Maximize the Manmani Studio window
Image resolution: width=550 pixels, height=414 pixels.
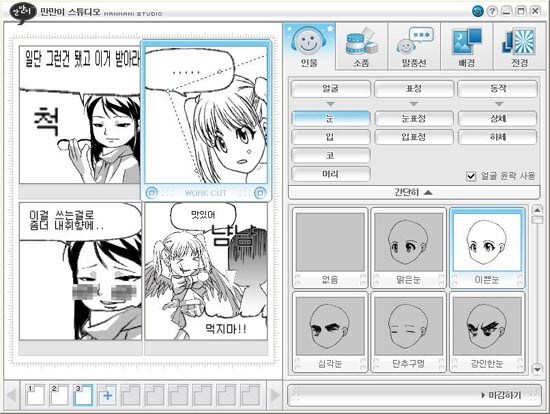521,11
